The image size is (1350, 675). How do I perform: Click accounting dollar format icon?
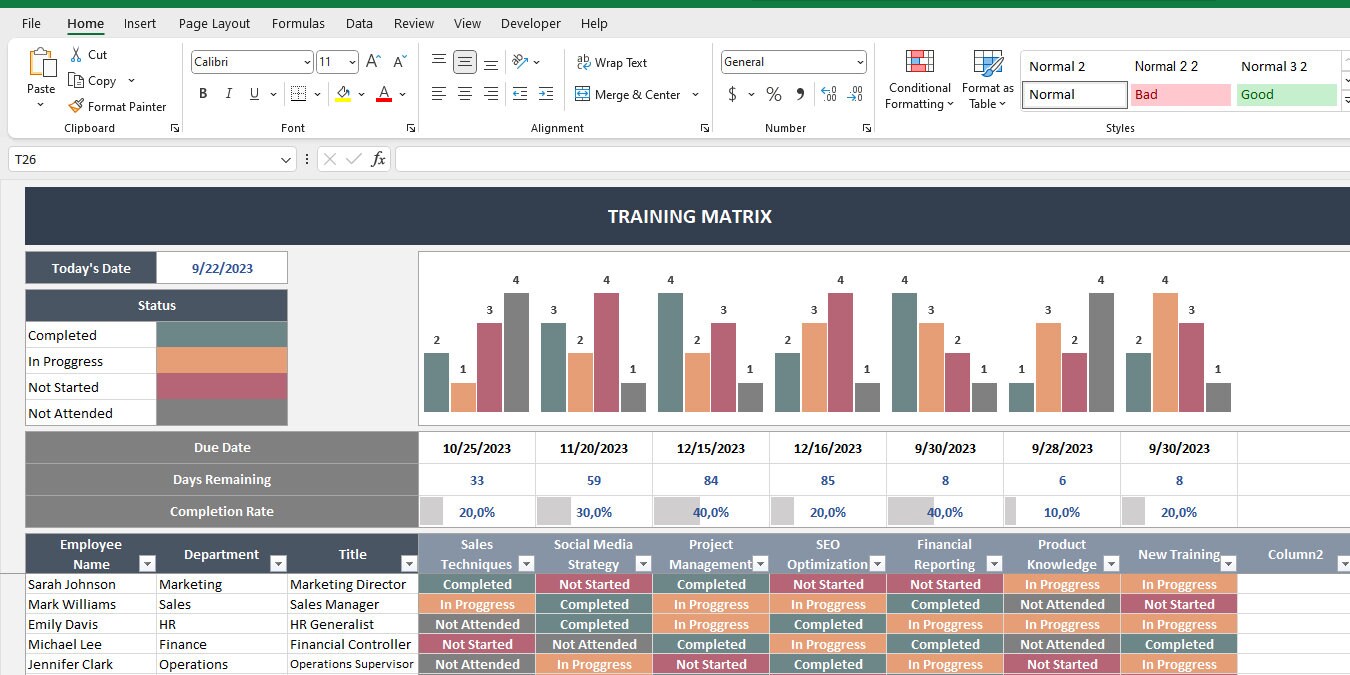tap(733, 94)
